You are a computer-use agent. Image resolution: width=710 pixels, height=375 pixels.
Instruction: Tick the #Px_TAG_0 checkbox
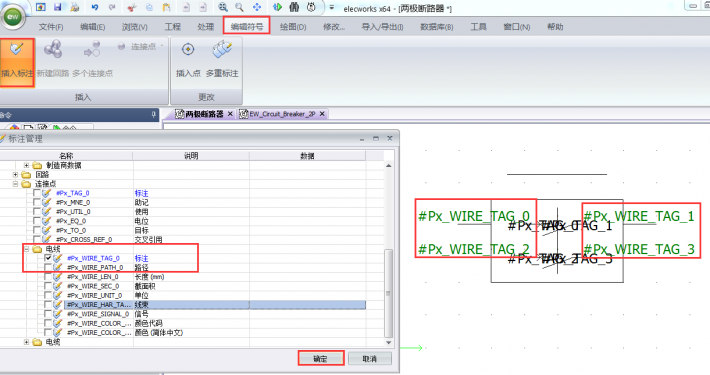37,193
